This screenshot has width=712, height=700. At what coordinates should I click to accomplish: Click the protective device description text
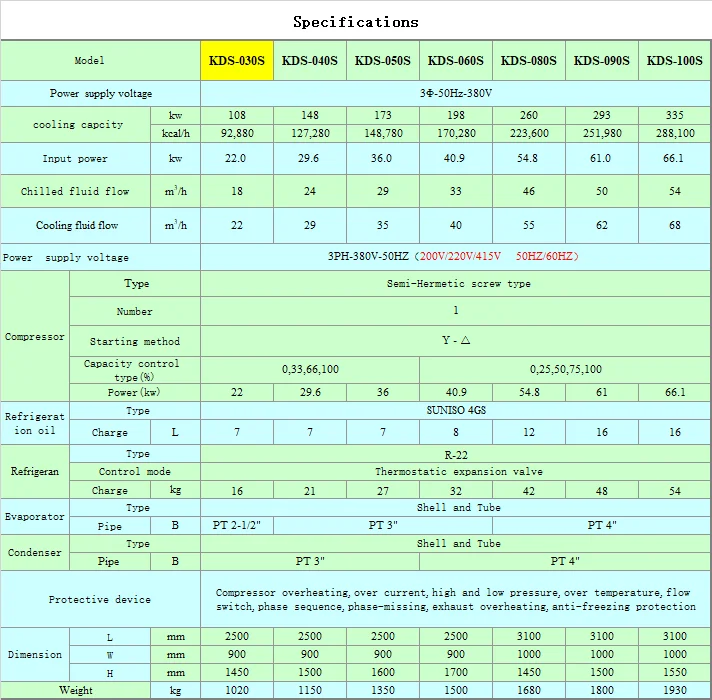pyautogui.click(x=455, y=599)
